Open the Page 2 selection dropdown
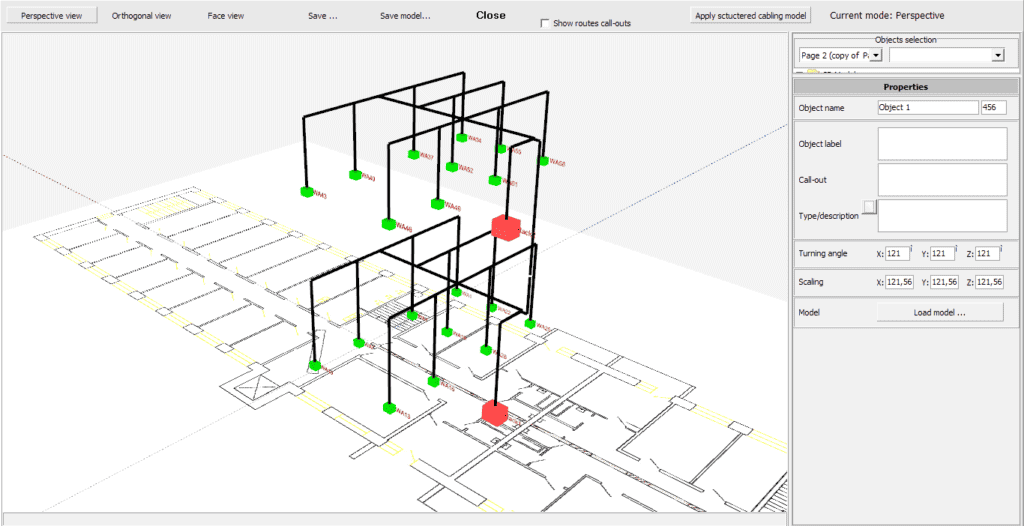 pyautogui.click(x=876, y=56)
